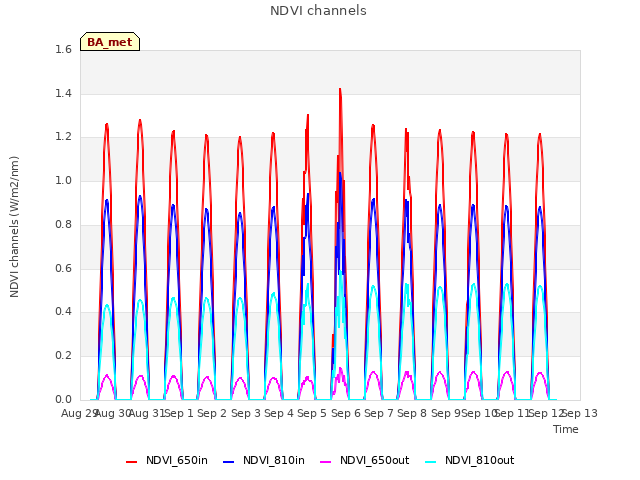Click the tallest red peak on Sep 6

(340, 90)
